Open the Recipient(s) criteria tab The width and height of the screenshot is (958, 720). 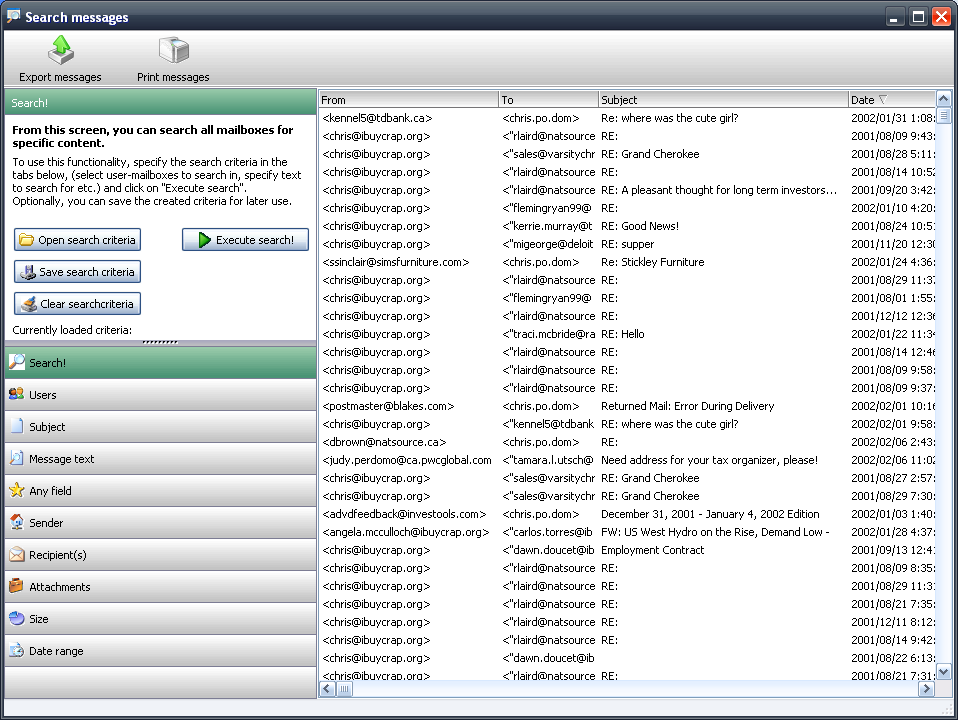[160, 555]
